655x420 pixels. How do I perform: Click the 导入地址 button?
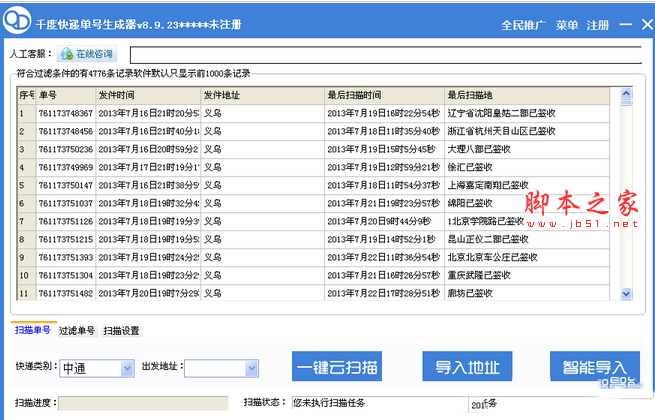[x=467, y=367]
